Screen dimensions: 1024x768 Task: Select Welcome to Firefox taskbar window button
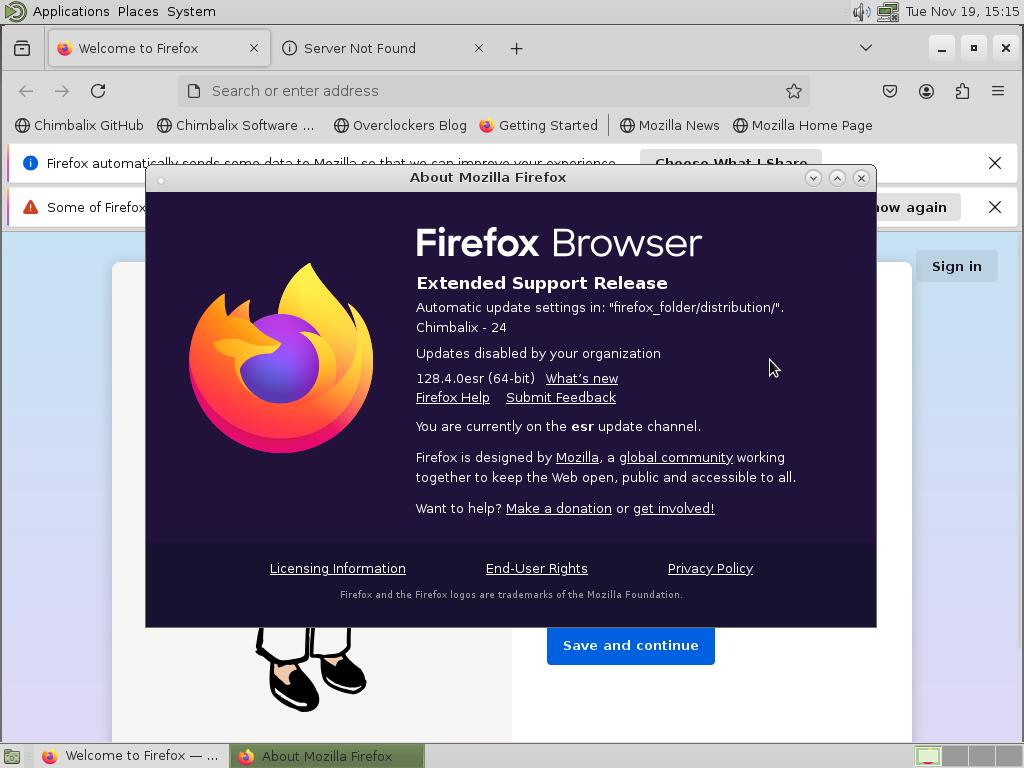pyautogui.click(x=131, y=756)
